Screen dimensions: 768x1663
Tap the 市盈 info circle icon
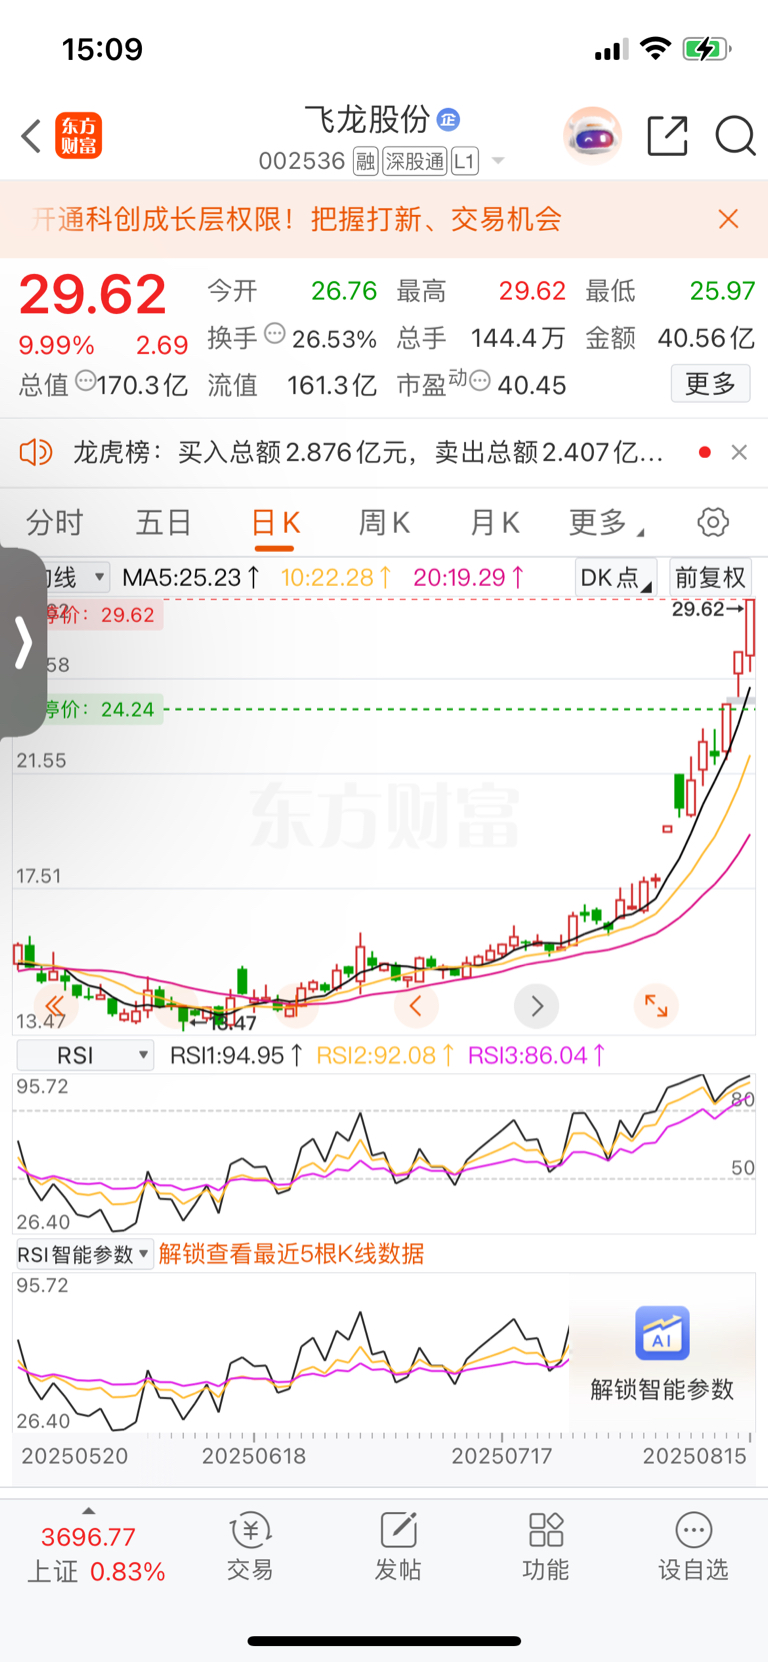(480, 381)
